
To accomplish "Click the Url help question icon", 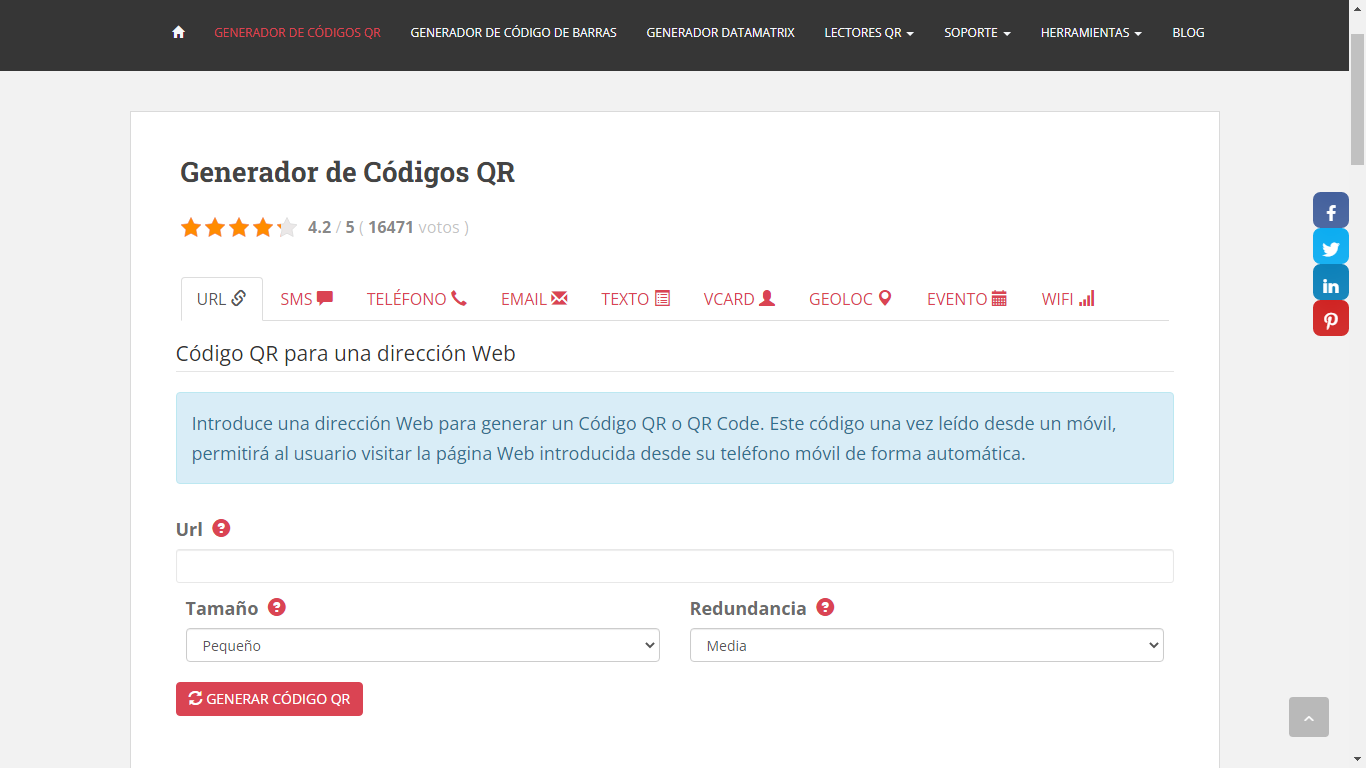I will [x=221, y=528].
